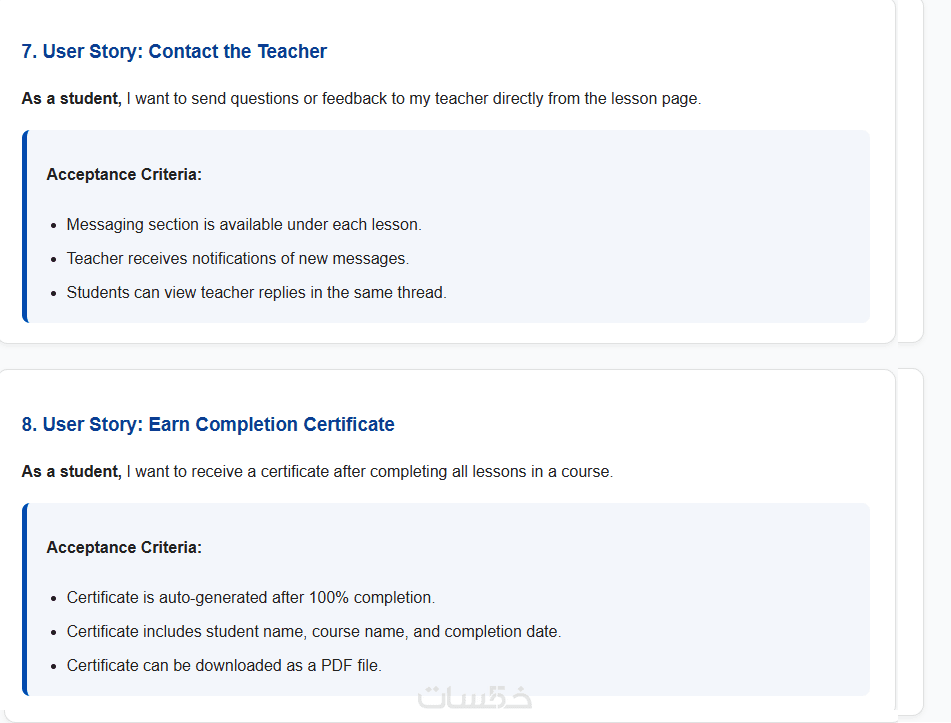Select the "Students can view teacher replies" bullet
This screenshot has width=951, height=723.
(x=256, y=292)
